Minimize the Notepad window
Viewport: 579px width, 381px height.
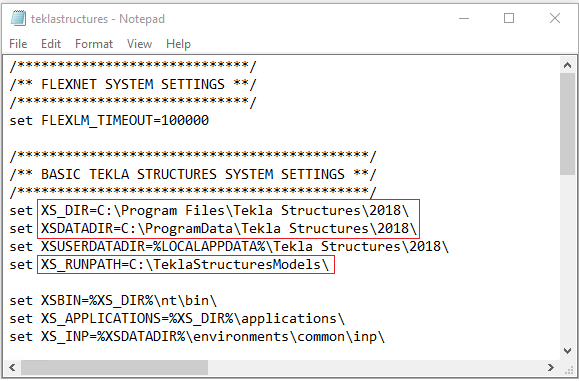(x=464, y=18)
